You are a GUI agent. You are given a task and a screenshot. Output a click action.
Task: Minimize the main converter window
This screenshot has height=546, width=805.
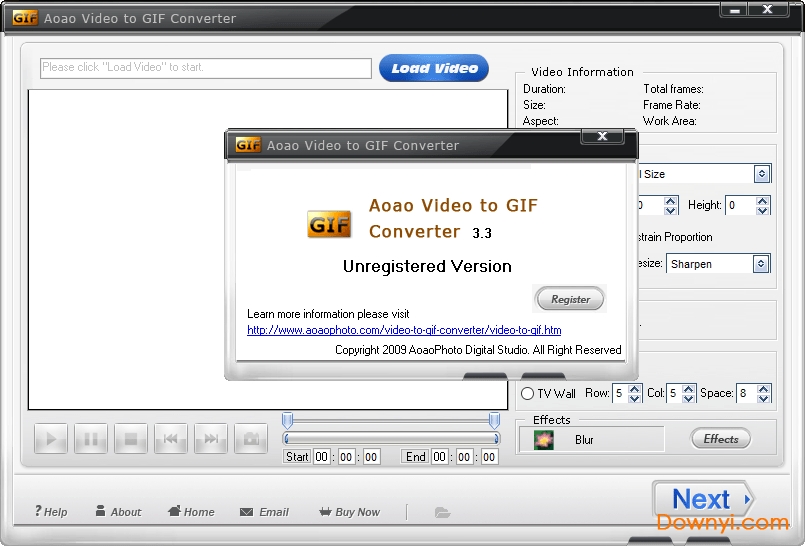point(735,9)
